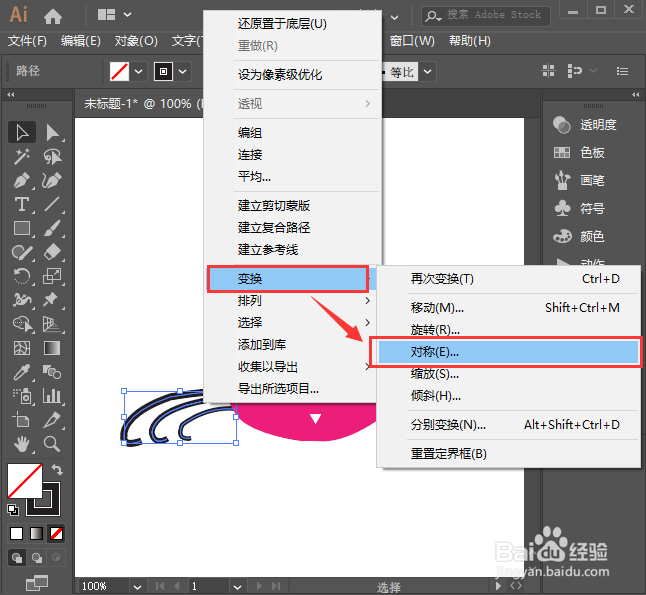Select the Direct Selection tool

click(52, 133)
